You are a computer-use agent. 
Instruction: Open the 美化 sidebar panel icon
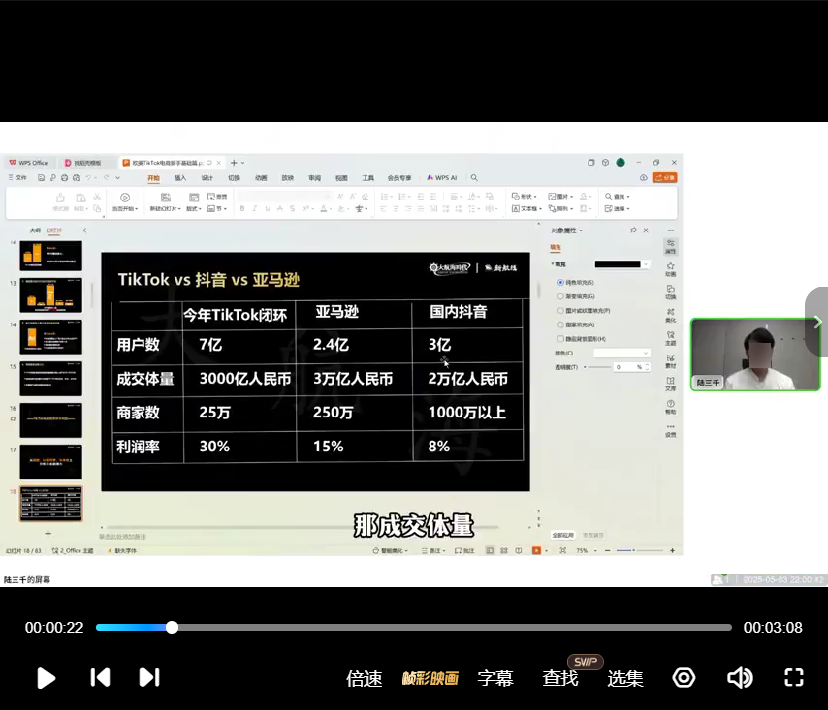(x=671, y=314)
